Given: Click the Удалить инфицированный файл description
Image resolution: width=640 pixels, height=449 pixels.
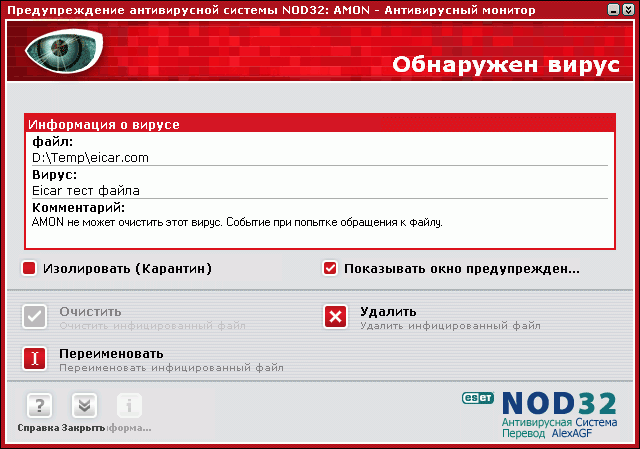Looking at the screenshot, I should pyautogui.click(x=450, y=326).
